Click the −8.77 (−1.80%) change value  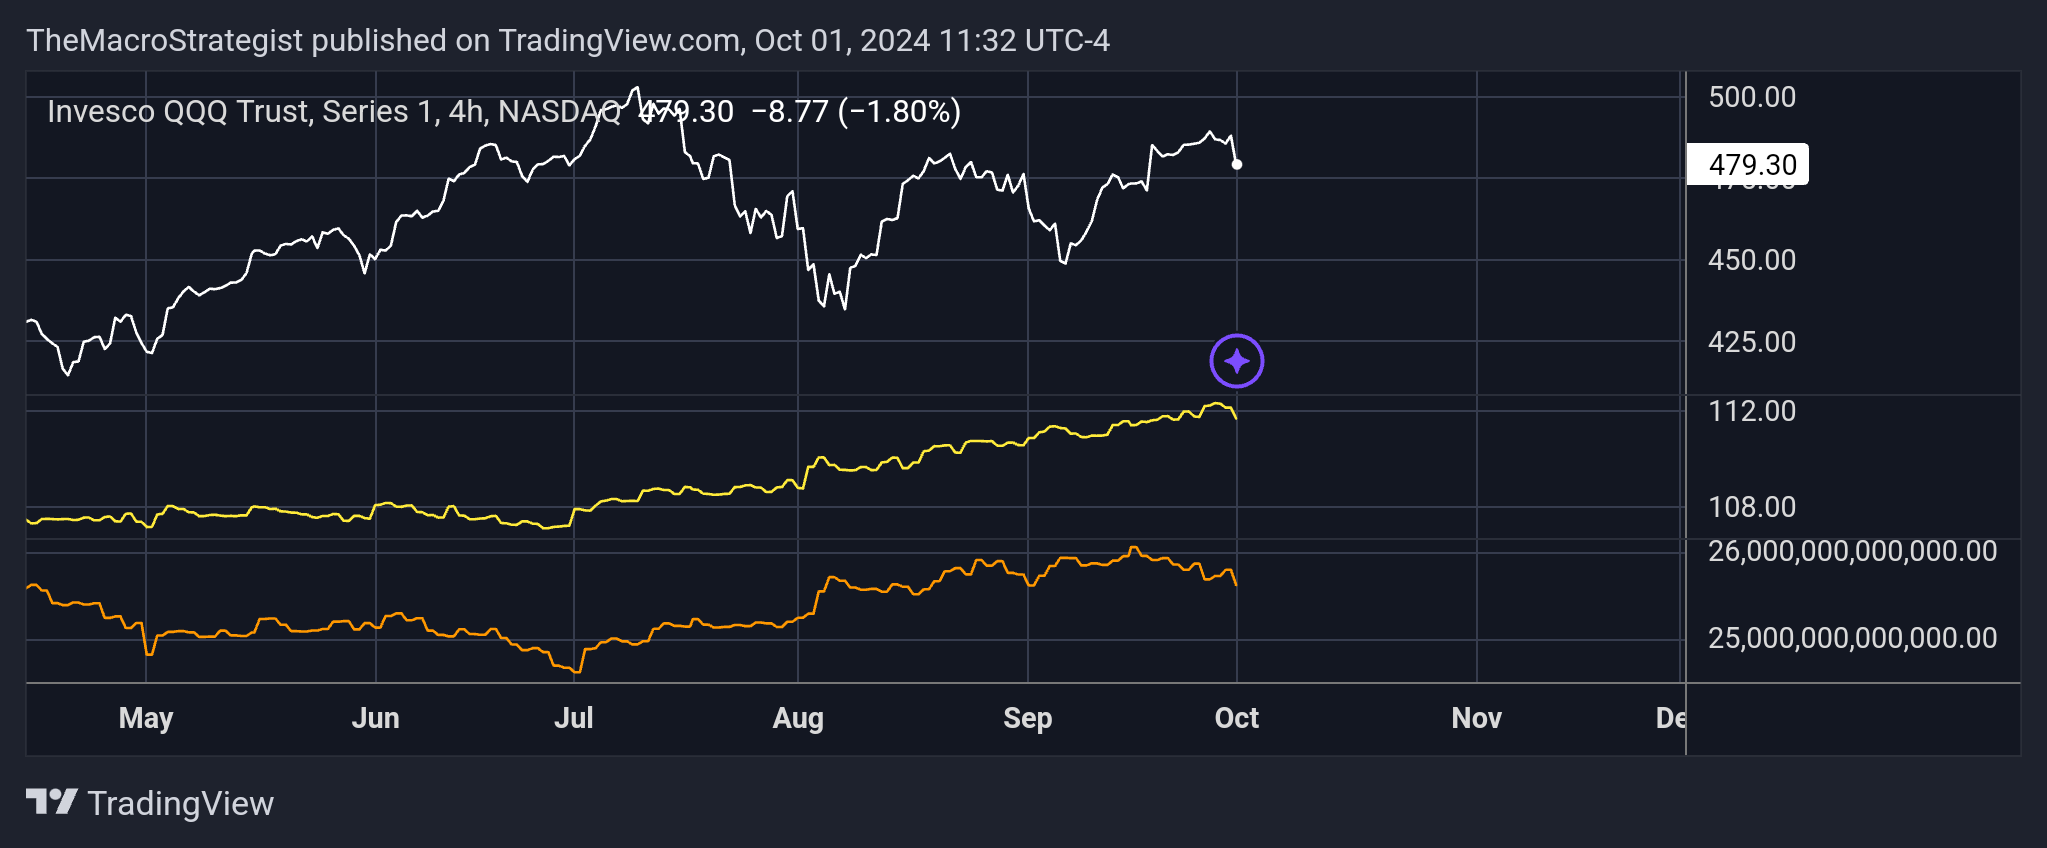click(856, 111)
